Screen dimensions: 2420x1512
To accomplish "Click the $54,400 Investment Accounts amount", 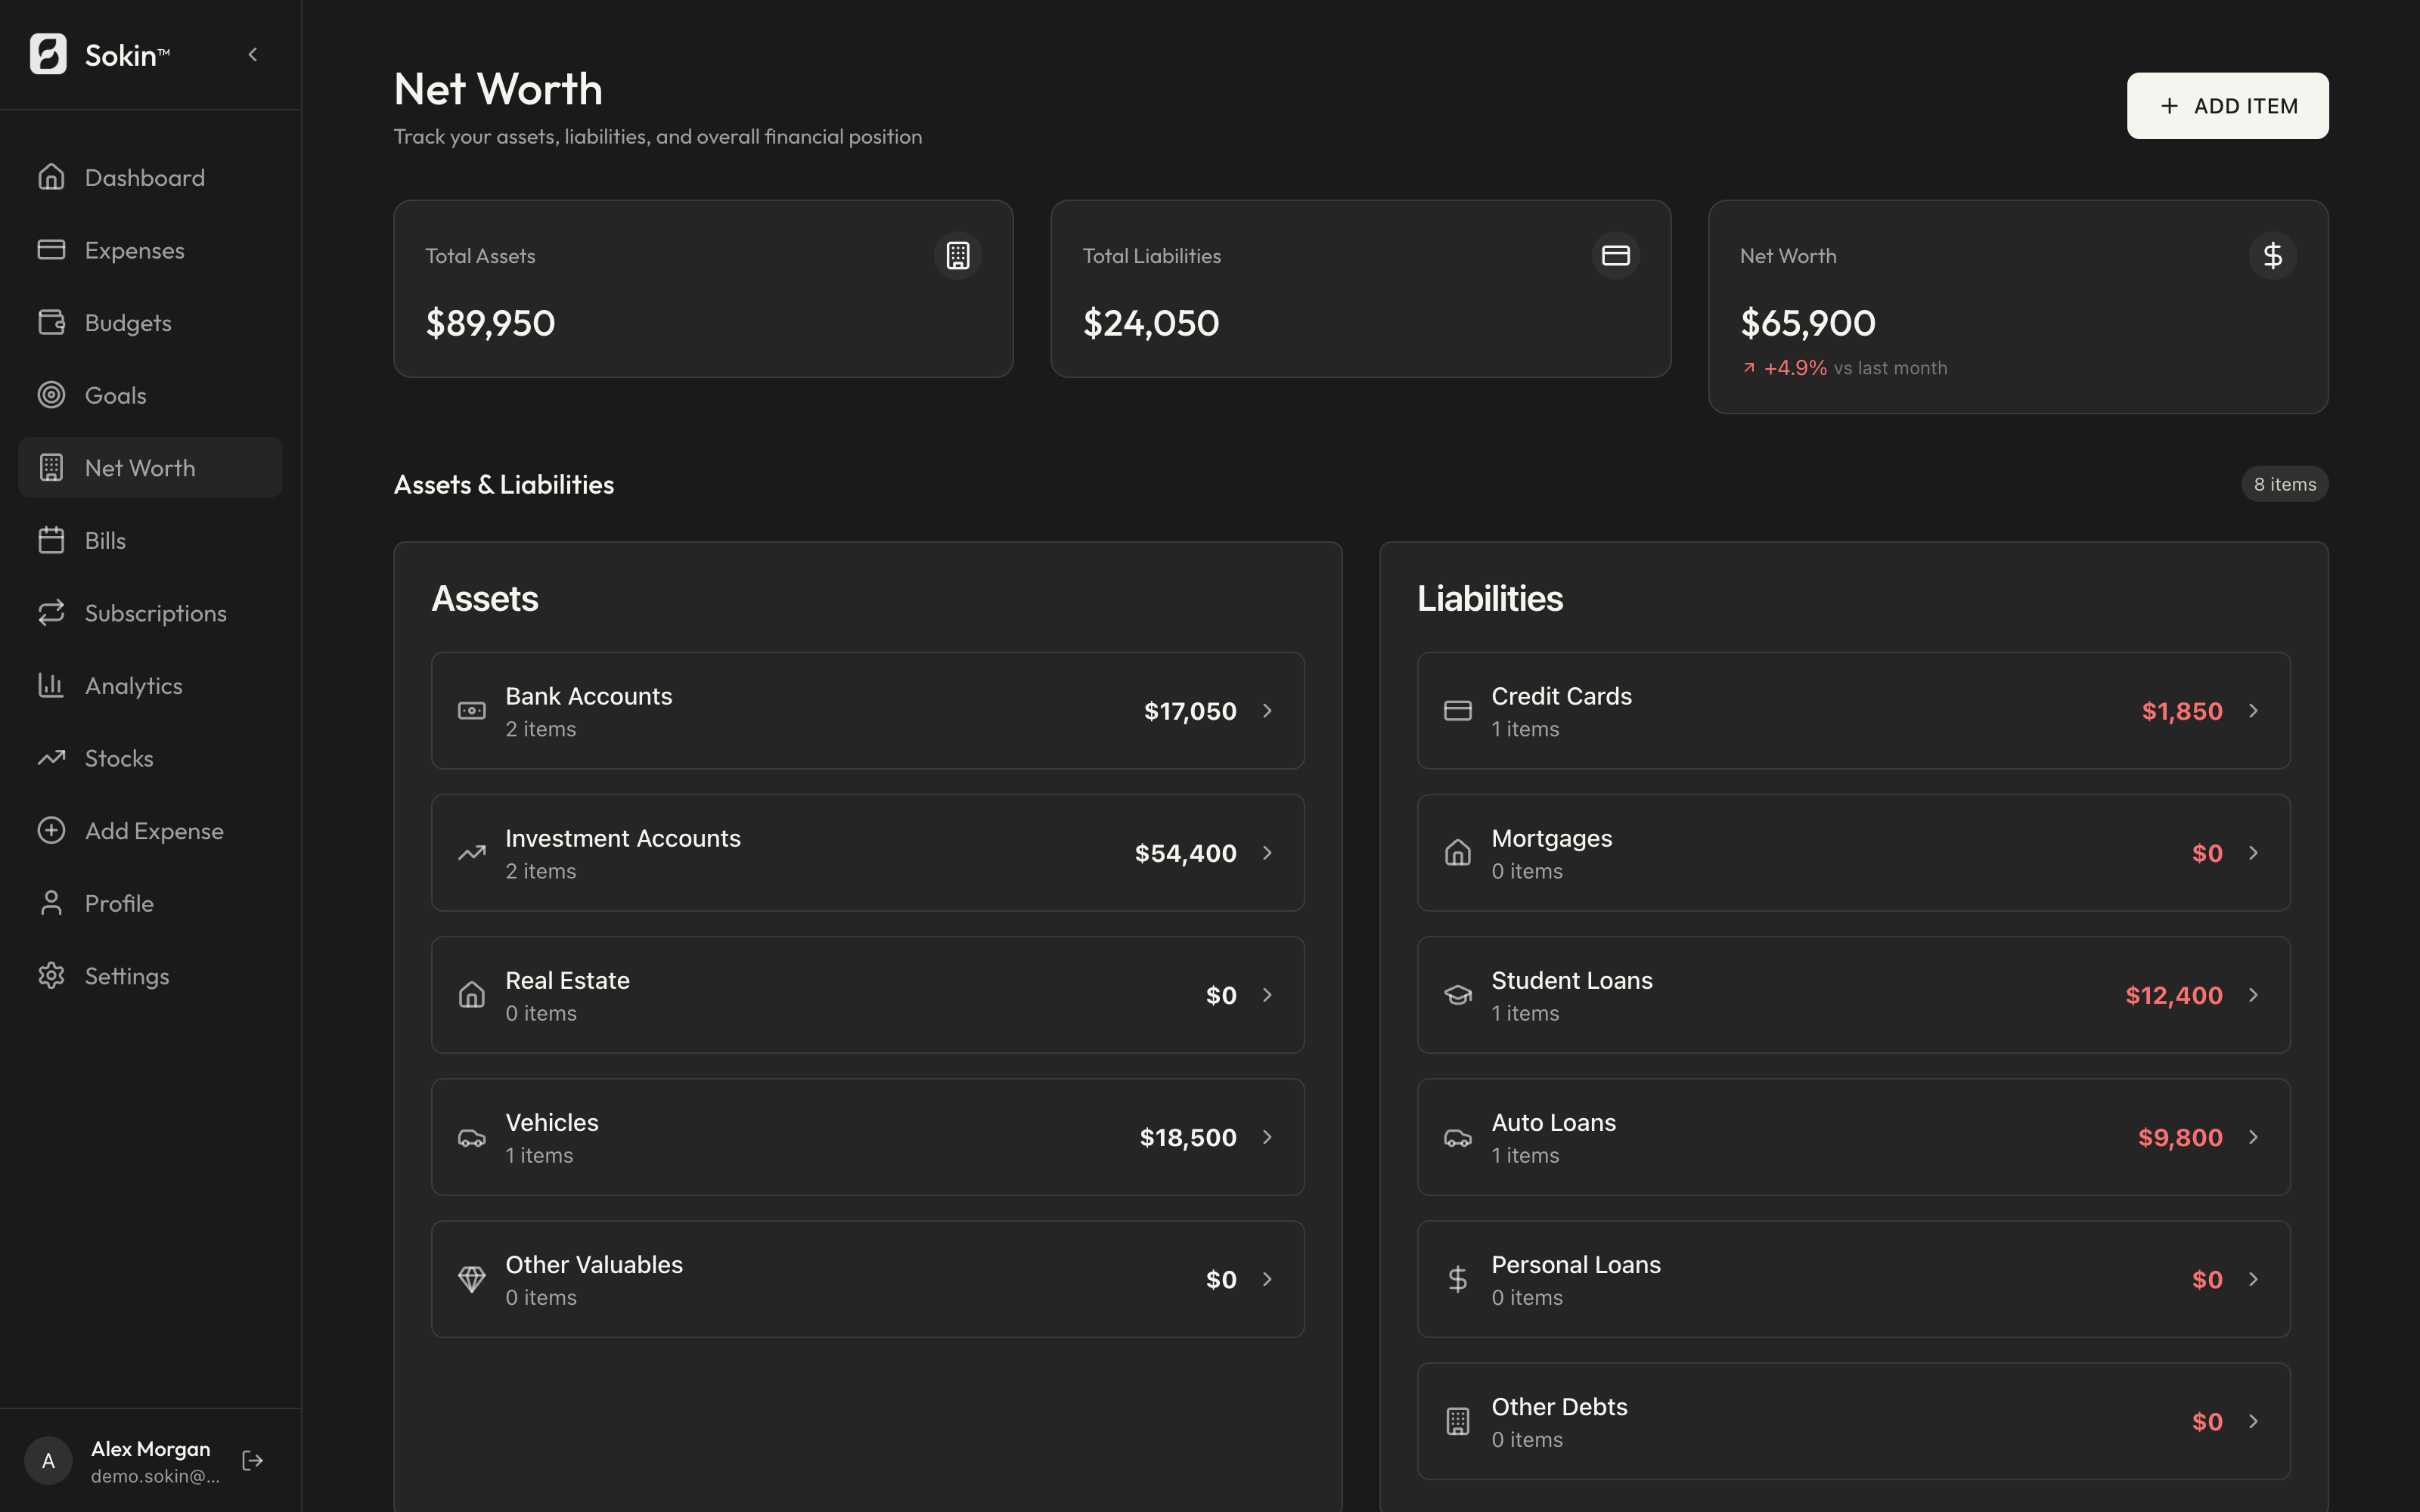I will pos(1186,853).
